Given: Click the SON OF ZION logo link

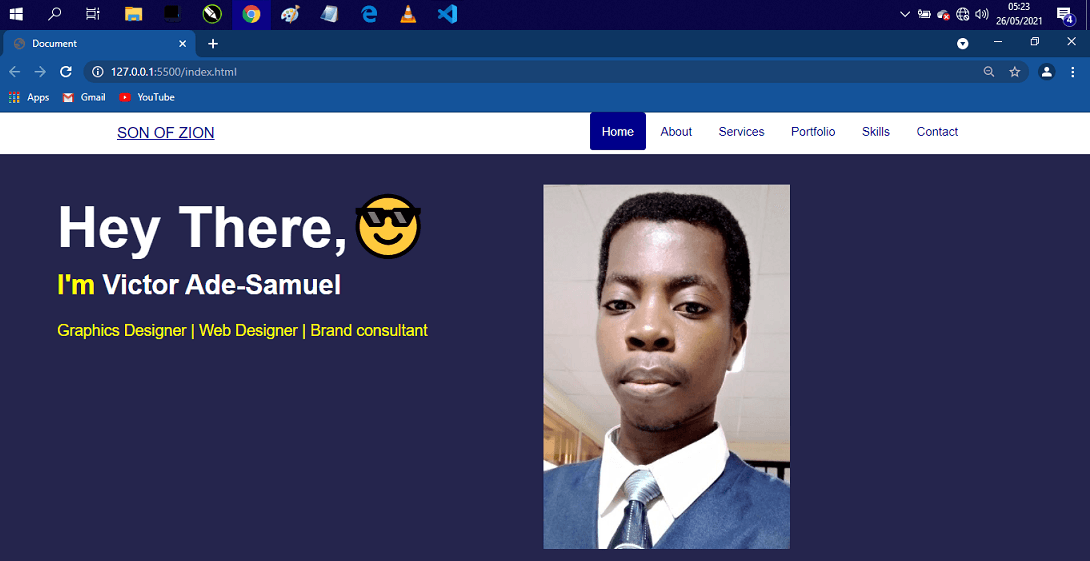Looking at the screenshot, I should click(x=165, y=133).
